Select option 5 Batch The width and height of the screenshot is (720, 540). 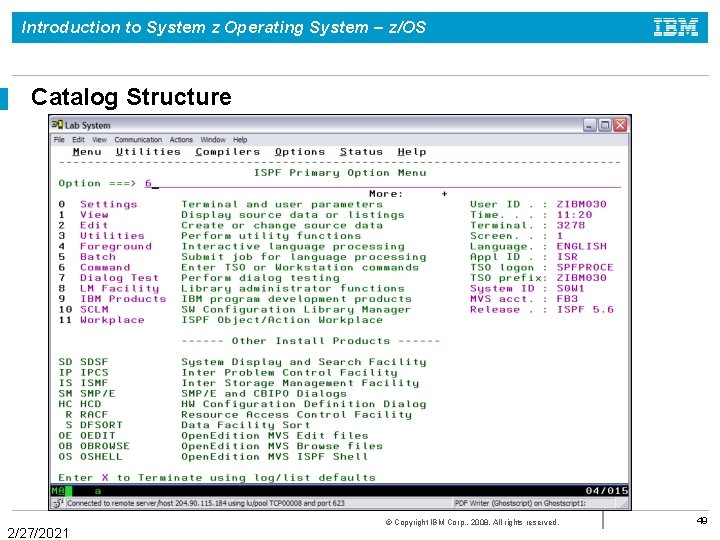point(87,257)
